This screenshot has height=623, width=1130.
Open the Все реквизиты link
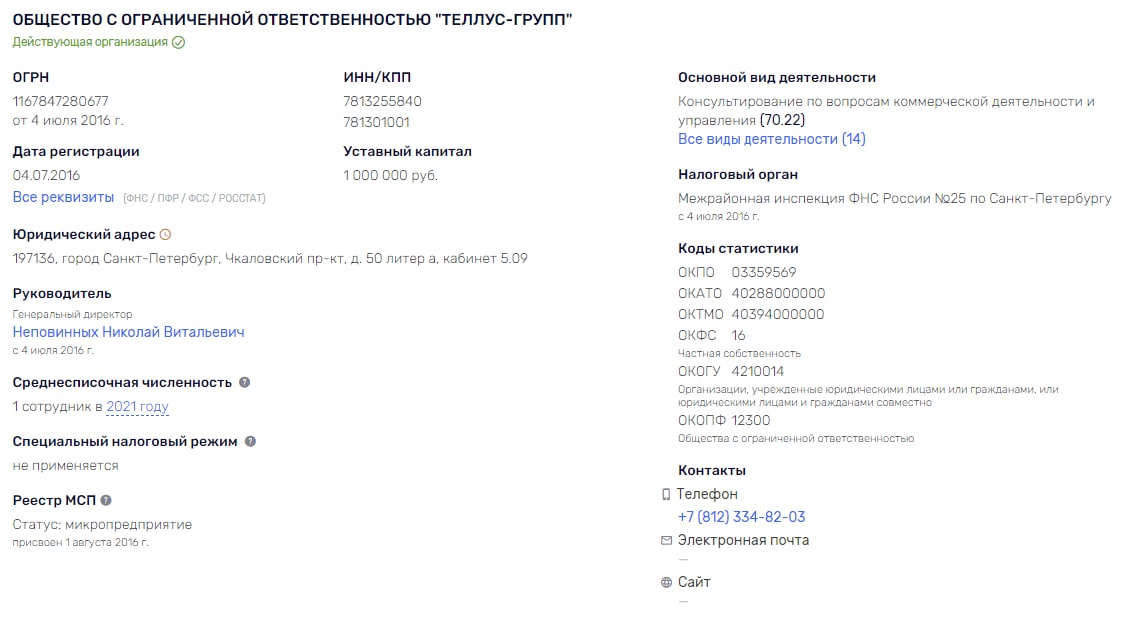pos(63,197)
